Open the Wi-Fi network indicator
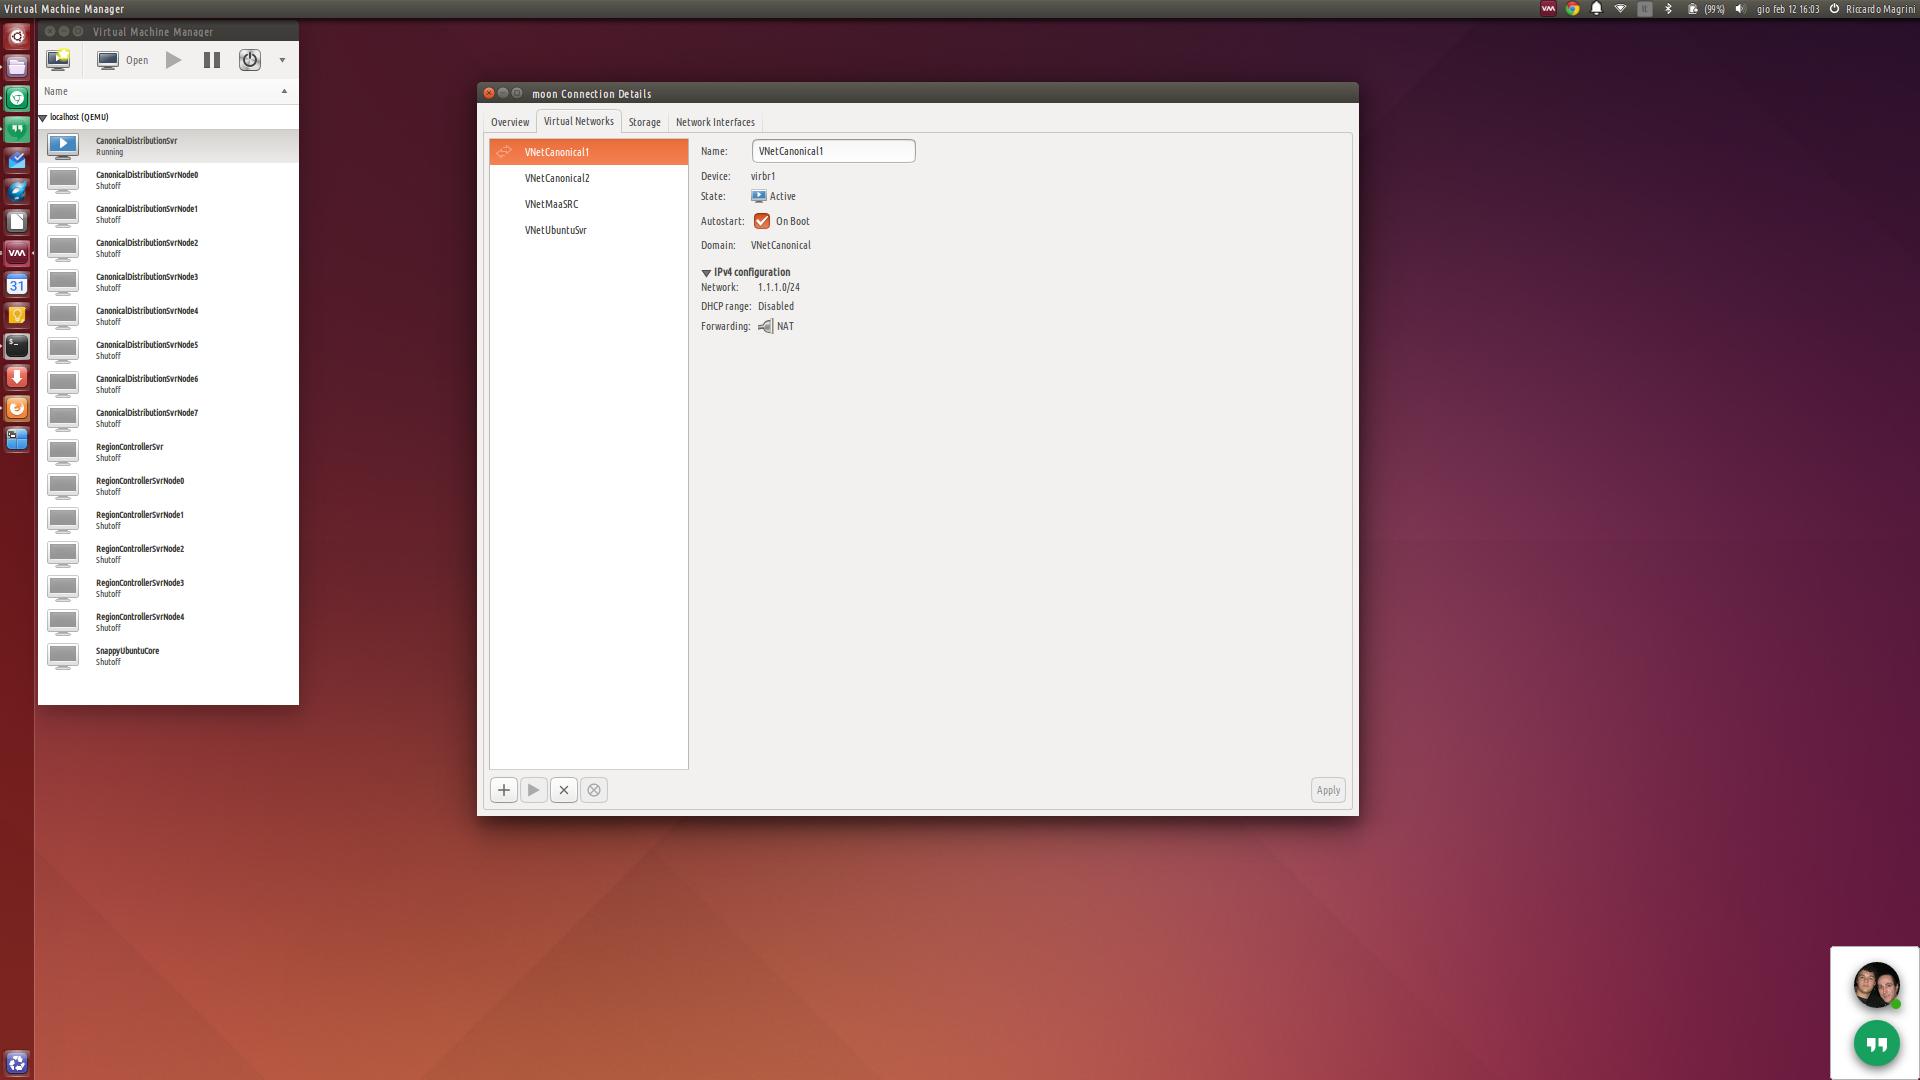Screen dimensions: 1920x1080 [x=1620, y=9]
